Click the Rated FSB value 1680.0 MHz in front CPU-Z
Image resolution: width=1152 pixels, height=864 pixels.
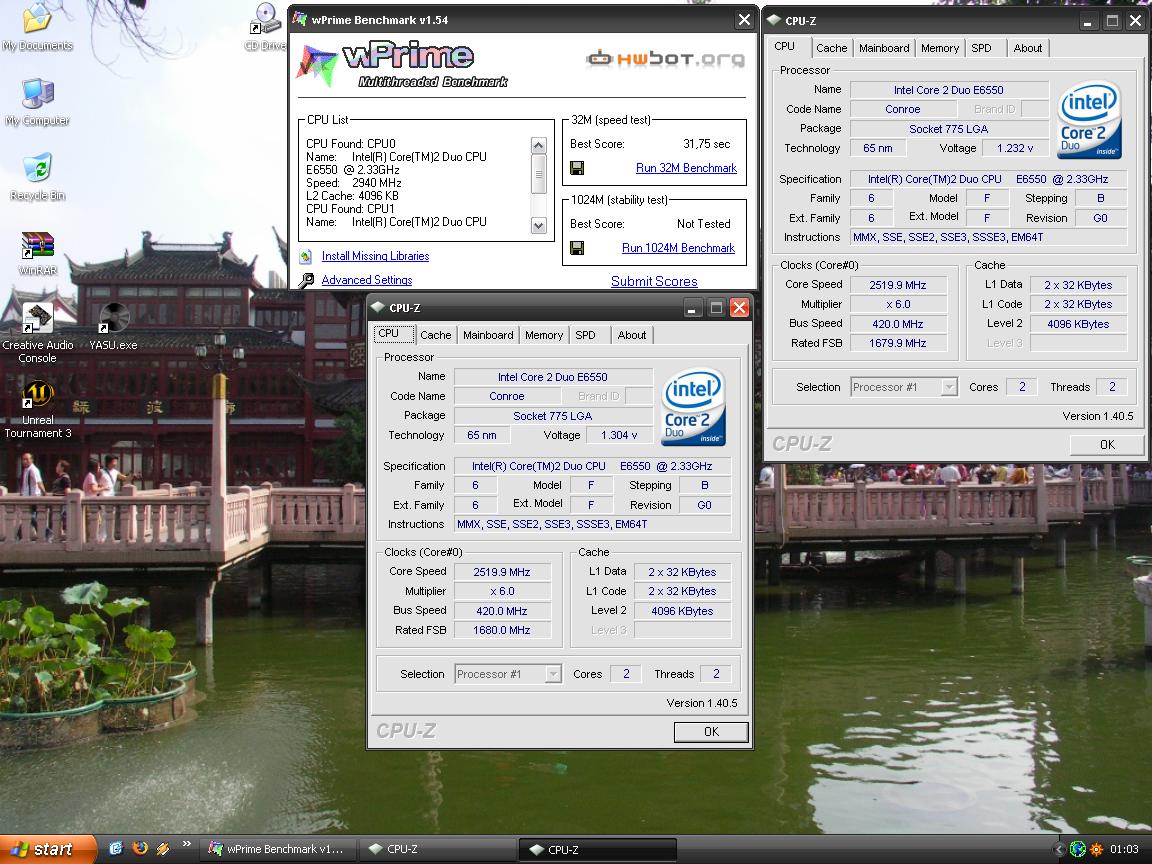(x=502, y=630)
